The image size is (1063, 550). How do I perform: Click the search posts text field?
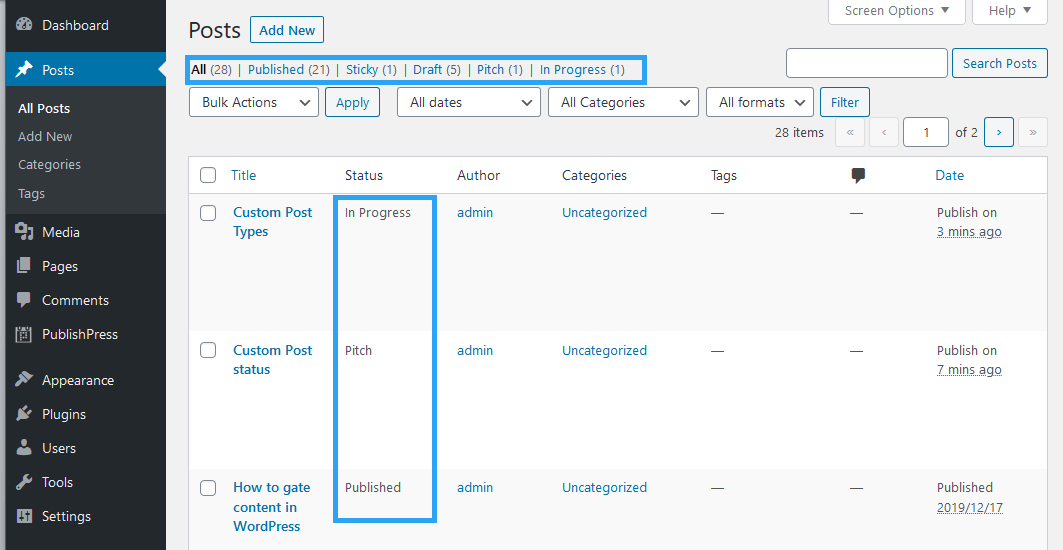(866, 63)
